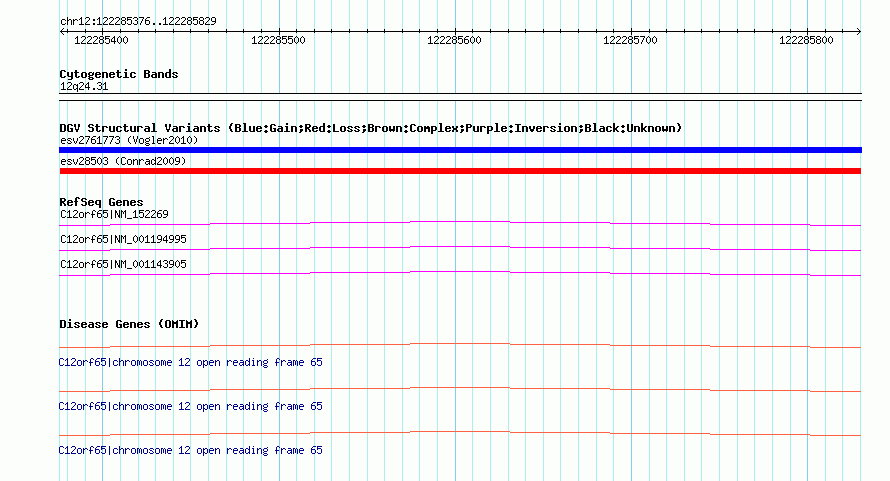Click the esv2761773 (Vogler2010) label
This screenshot has width=890, height=481.
click(x=129, y=140)
